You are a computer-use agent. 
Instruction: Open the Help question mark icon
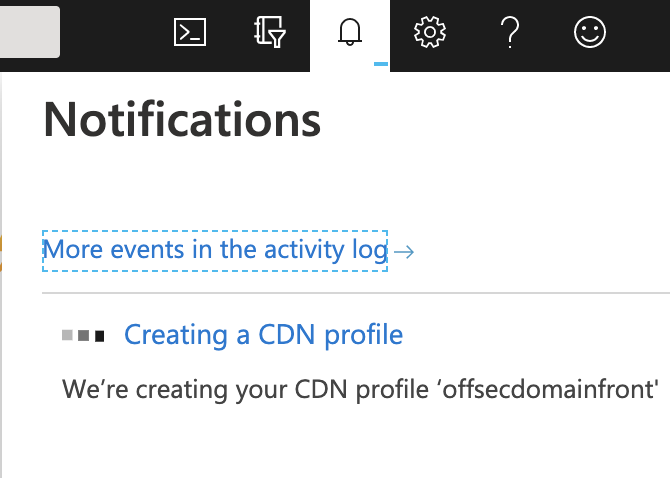[x=510, y=32]
